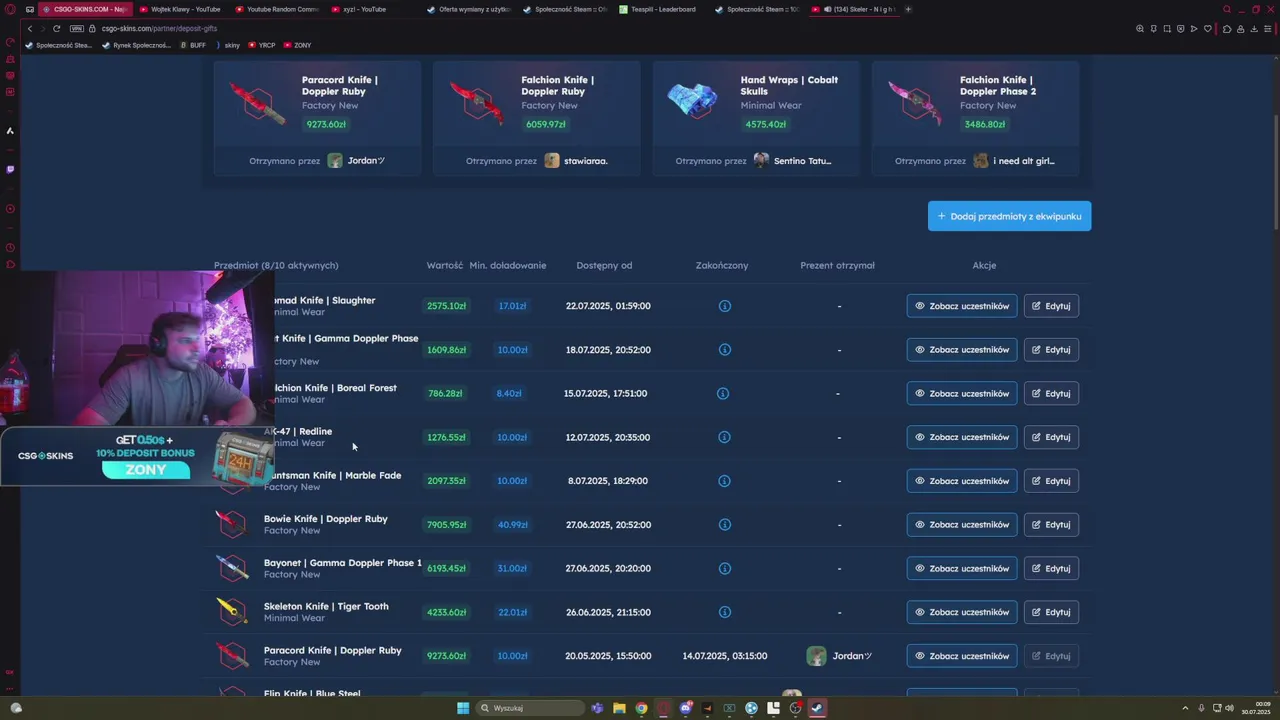Click Zobacz uczestników for Bowie Knife Doppler Ruby

click(x=962, y=525)
